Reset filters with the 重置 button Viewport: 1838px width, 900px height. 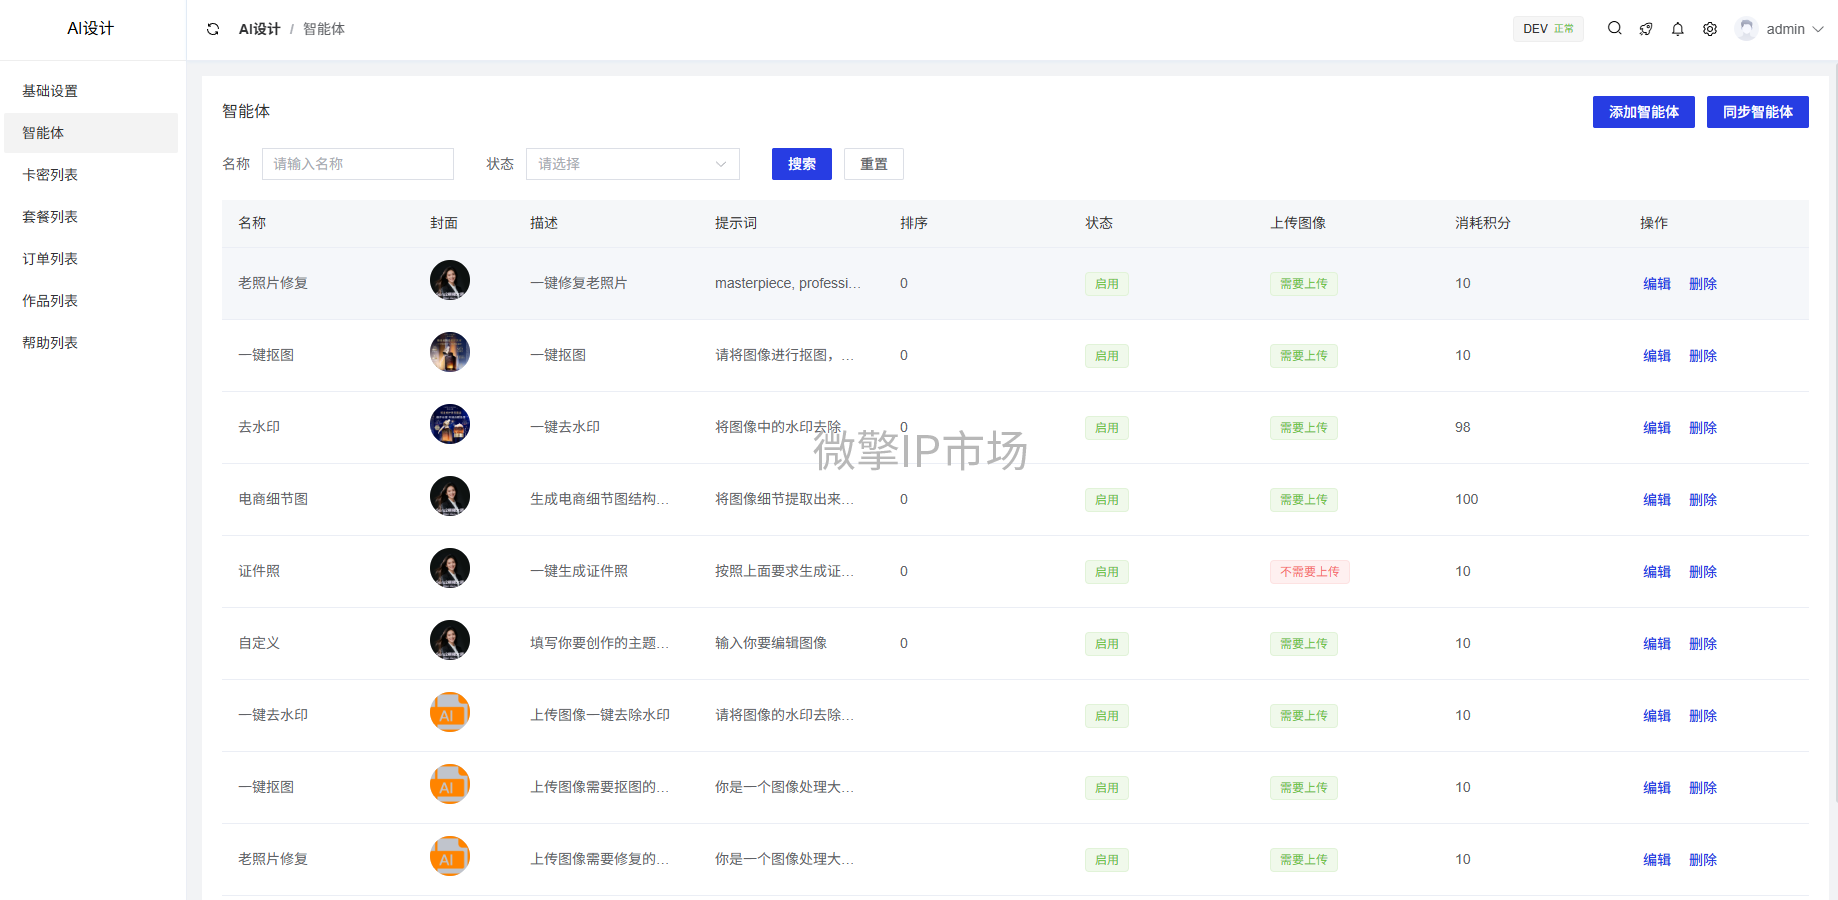click(873, 164)
